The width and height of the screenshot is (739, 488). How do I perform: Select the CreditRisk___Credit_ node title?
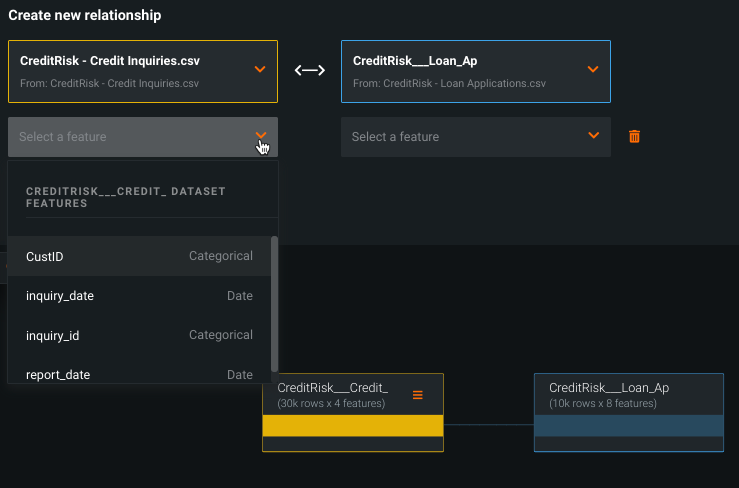332,388
